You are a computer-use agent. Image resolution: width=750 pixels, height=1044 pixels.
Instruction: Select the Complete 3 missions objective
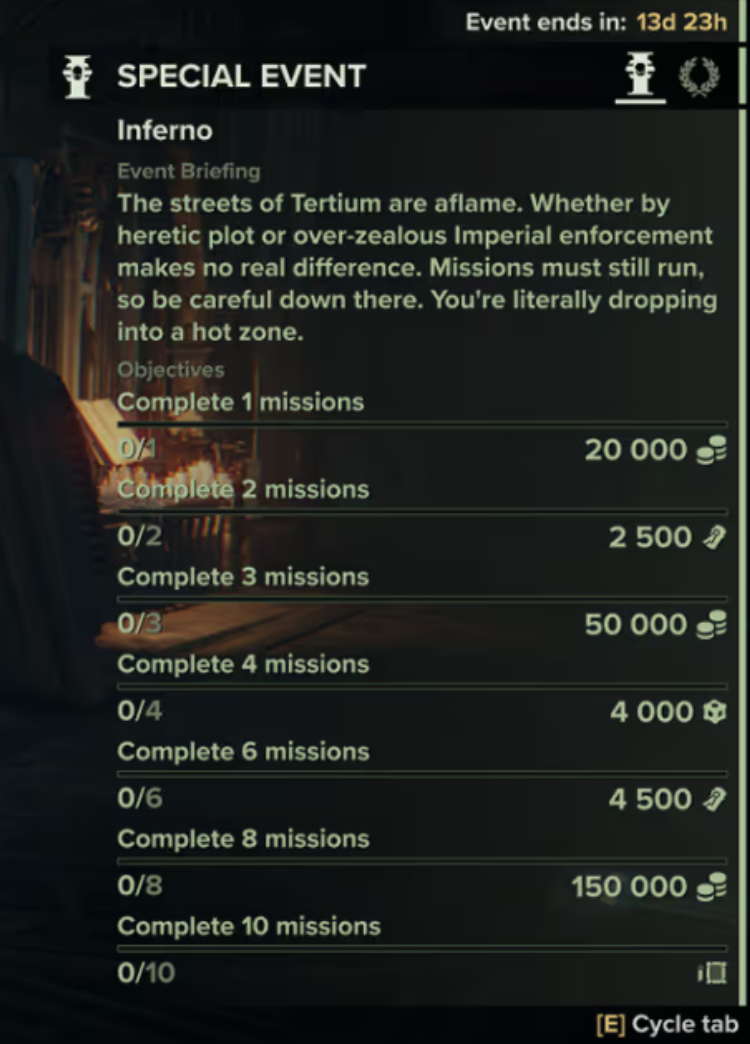coord(243,577)
